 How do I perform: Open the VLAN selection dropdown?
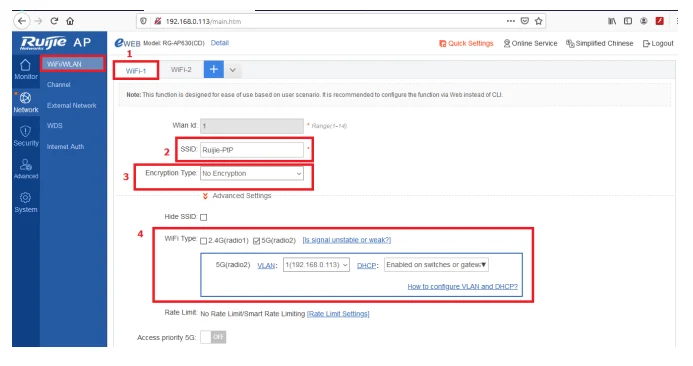pos(316,265)
